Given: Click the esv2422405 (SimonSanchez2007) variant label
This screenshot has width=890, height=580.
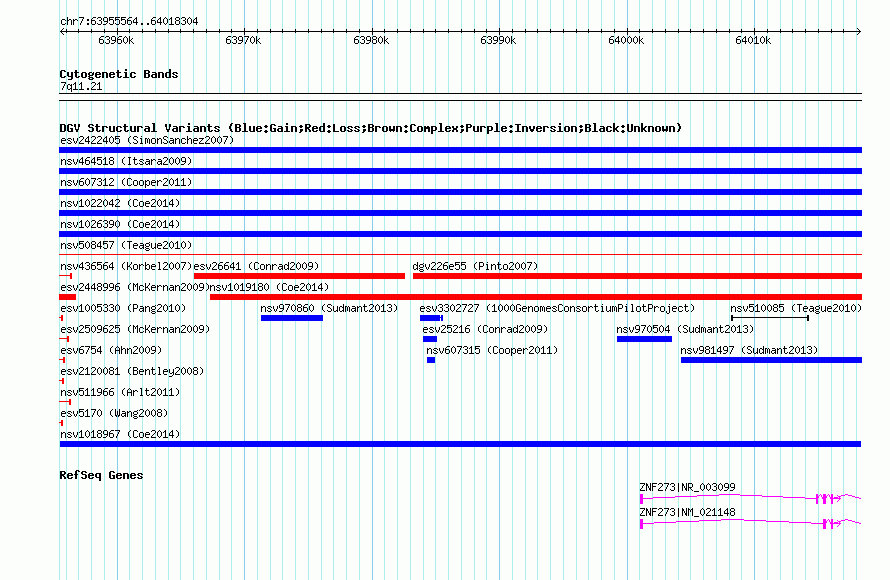Looking at the screenshot, I should pyautogui.click(x=147, y=140).
